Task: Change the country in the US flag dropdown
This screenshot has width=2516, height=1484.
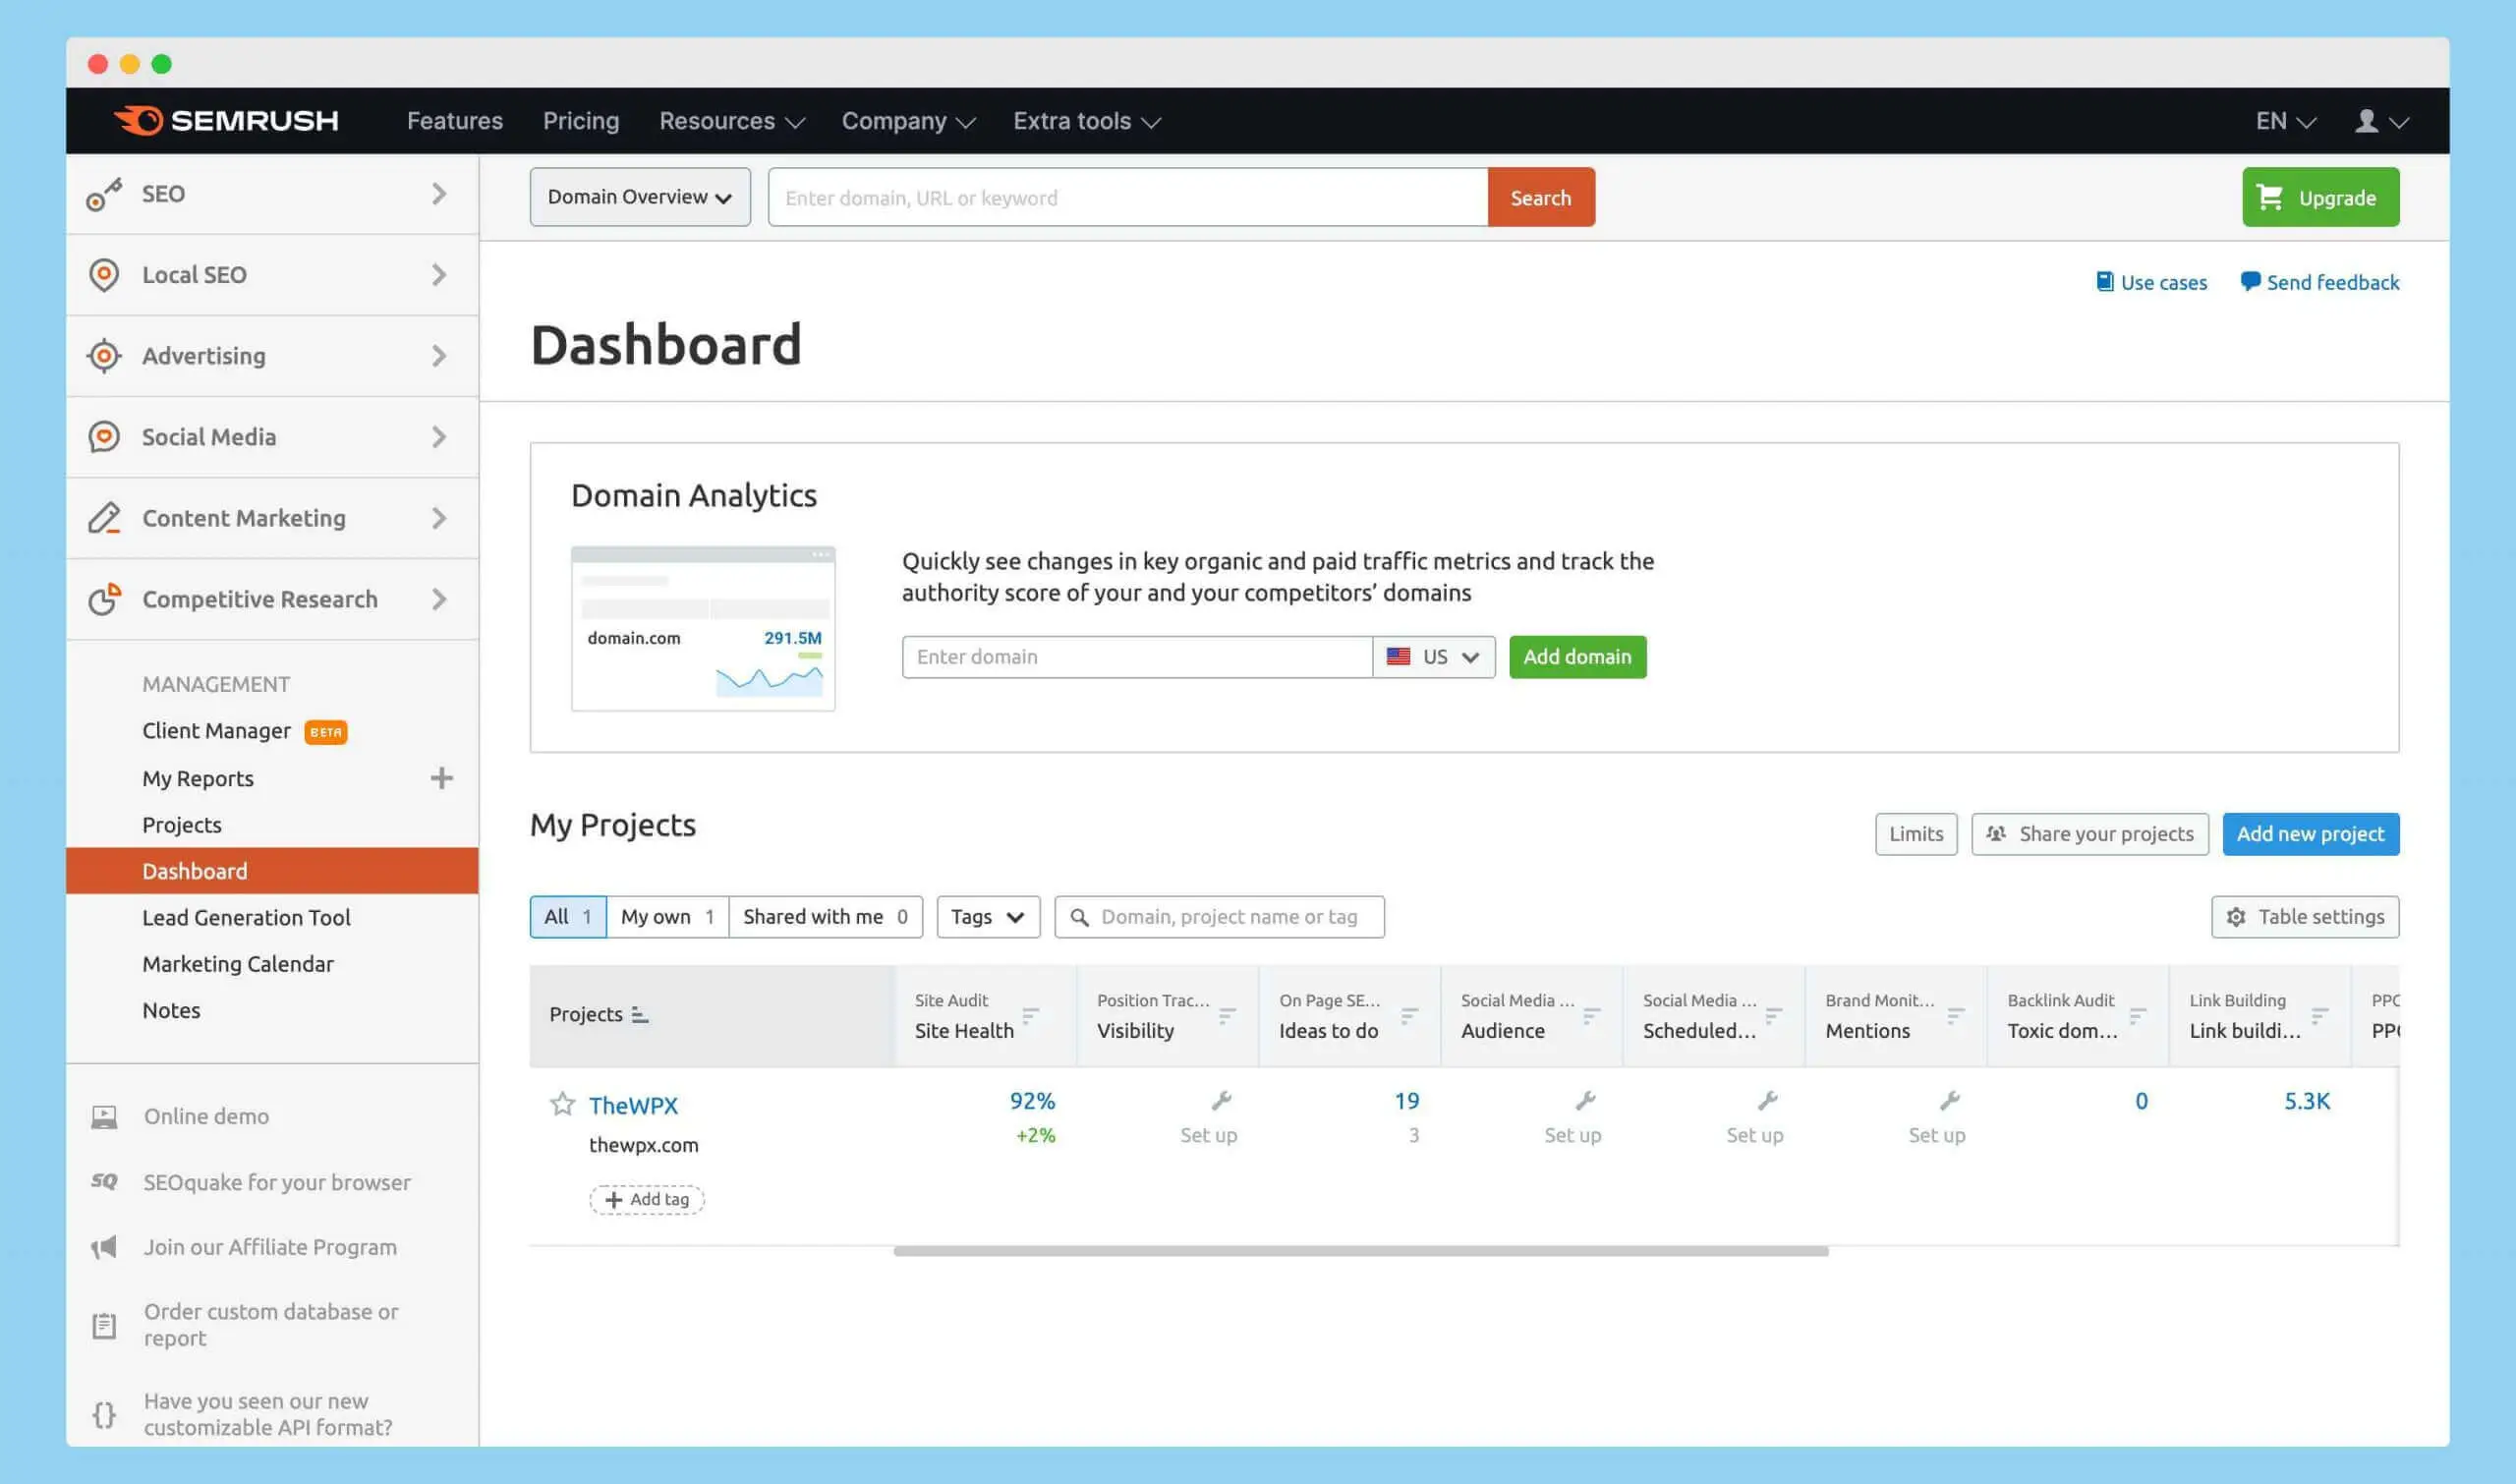Action: [1433, 656]
